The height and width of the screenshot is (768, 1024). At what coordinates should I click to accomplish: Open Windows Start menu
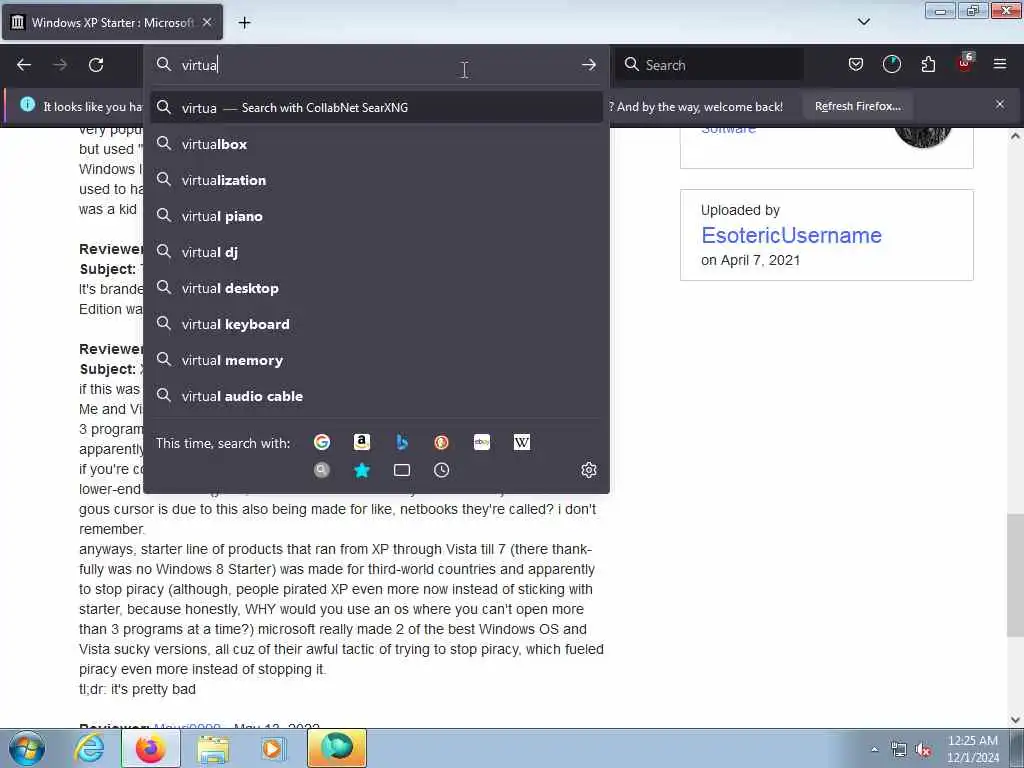26,748
